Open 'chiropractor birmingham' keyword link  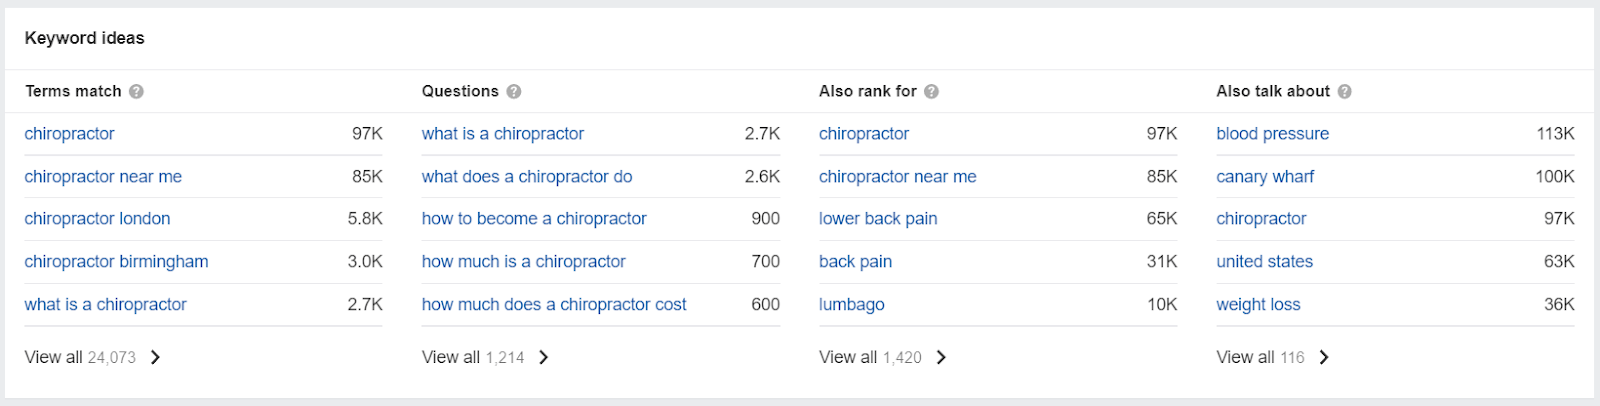(x=116, y=261)
